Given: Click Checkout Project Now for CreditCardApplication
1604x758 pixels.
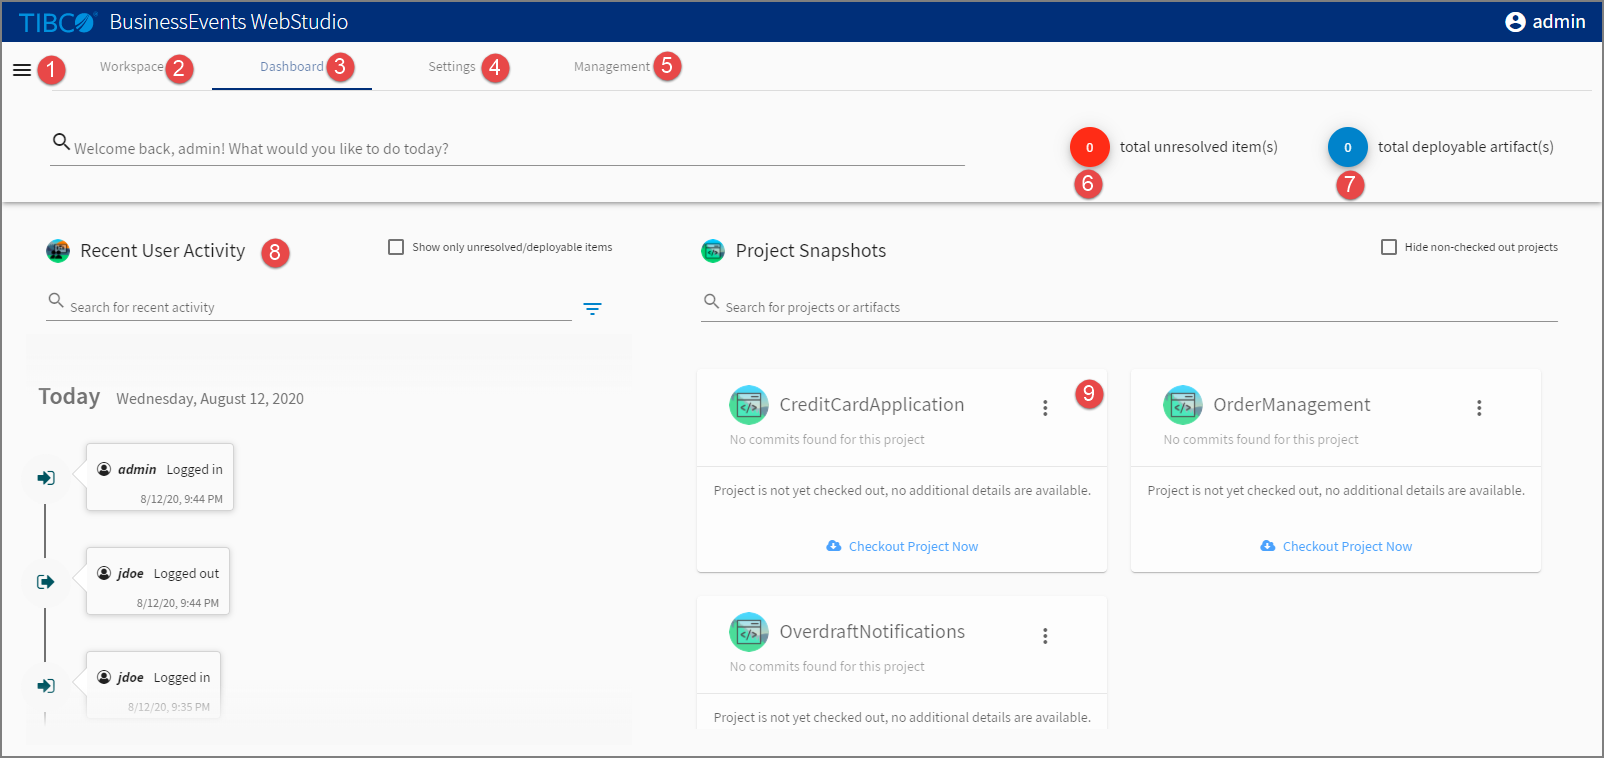Looking at the screenshot, I should tap(912, 547).
